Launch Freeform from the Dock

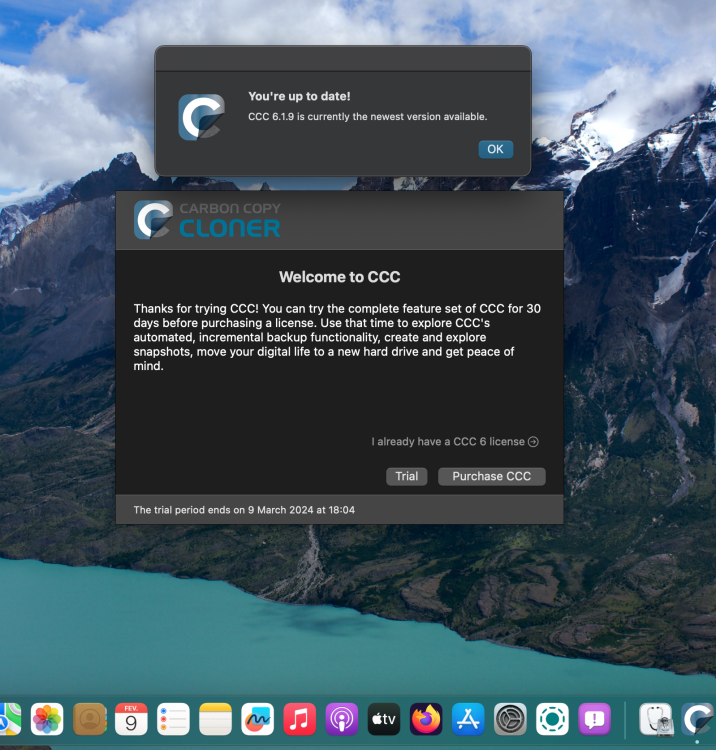point(257,719)
